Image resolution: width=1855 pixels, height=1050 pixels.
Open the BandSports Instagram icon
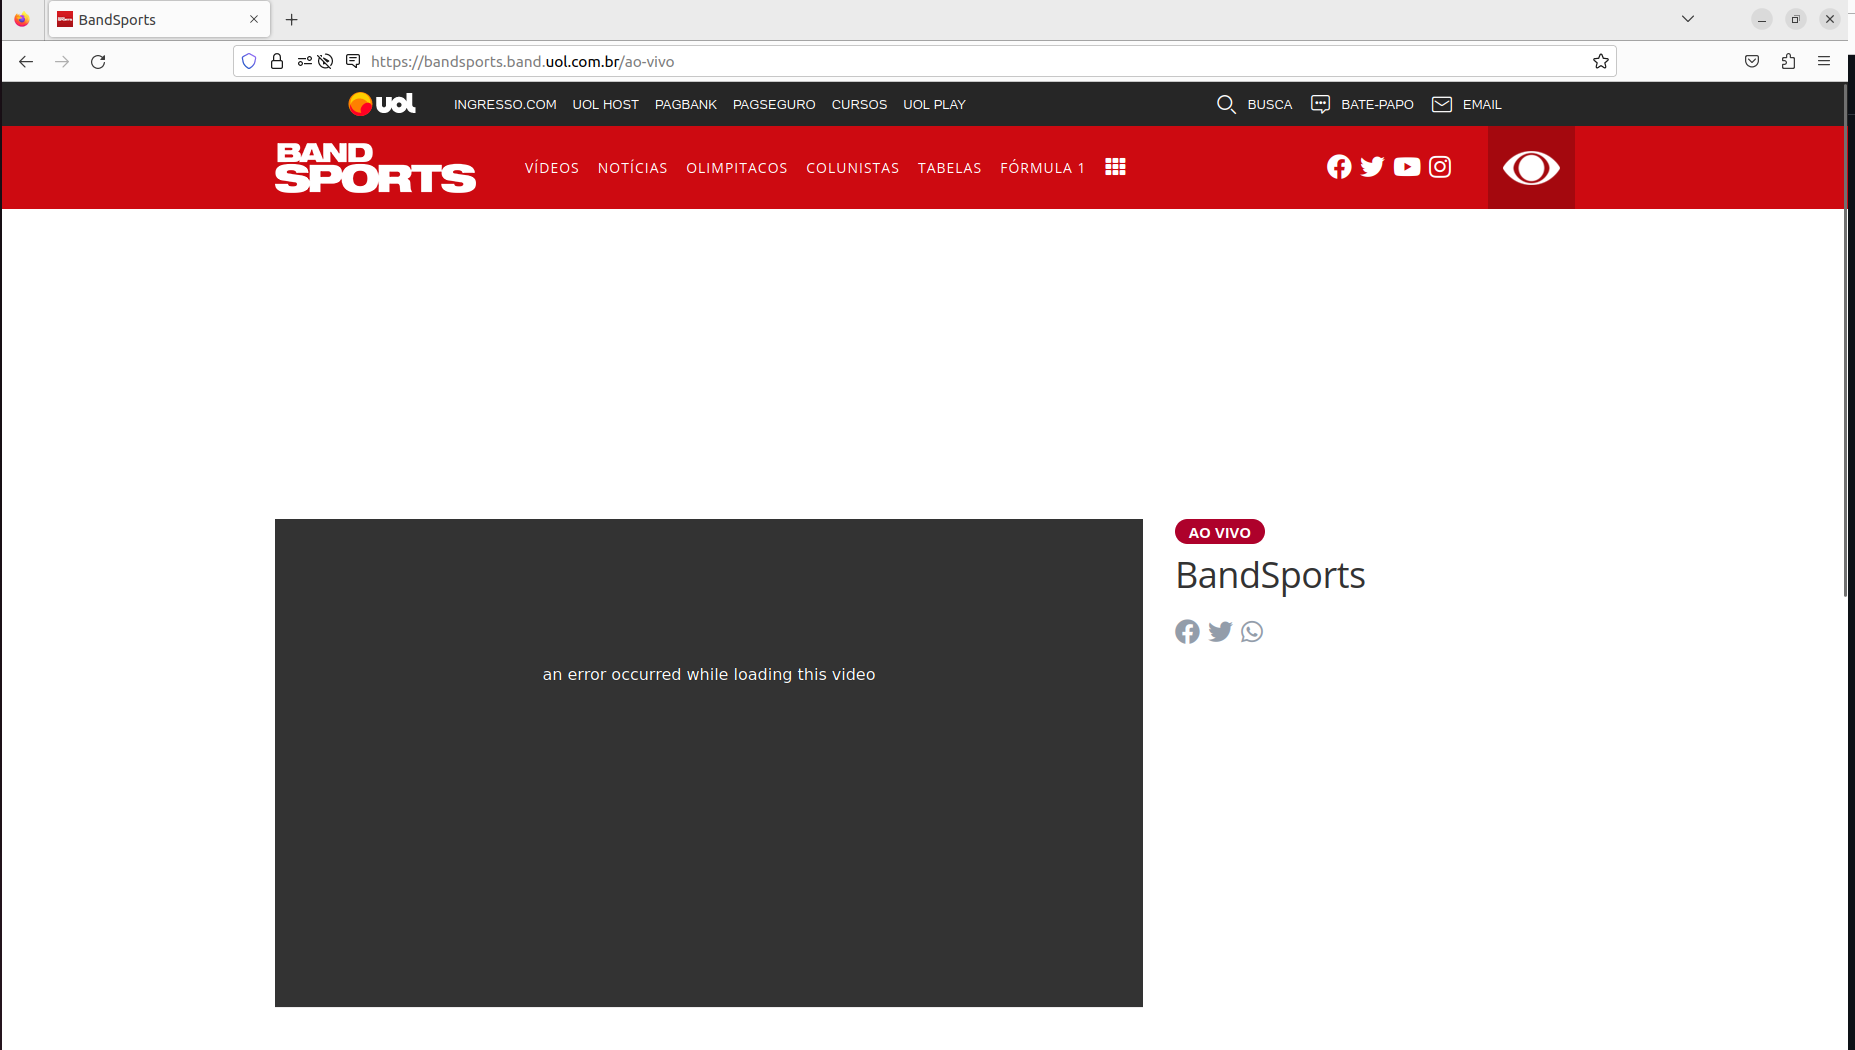[1439, 167]
